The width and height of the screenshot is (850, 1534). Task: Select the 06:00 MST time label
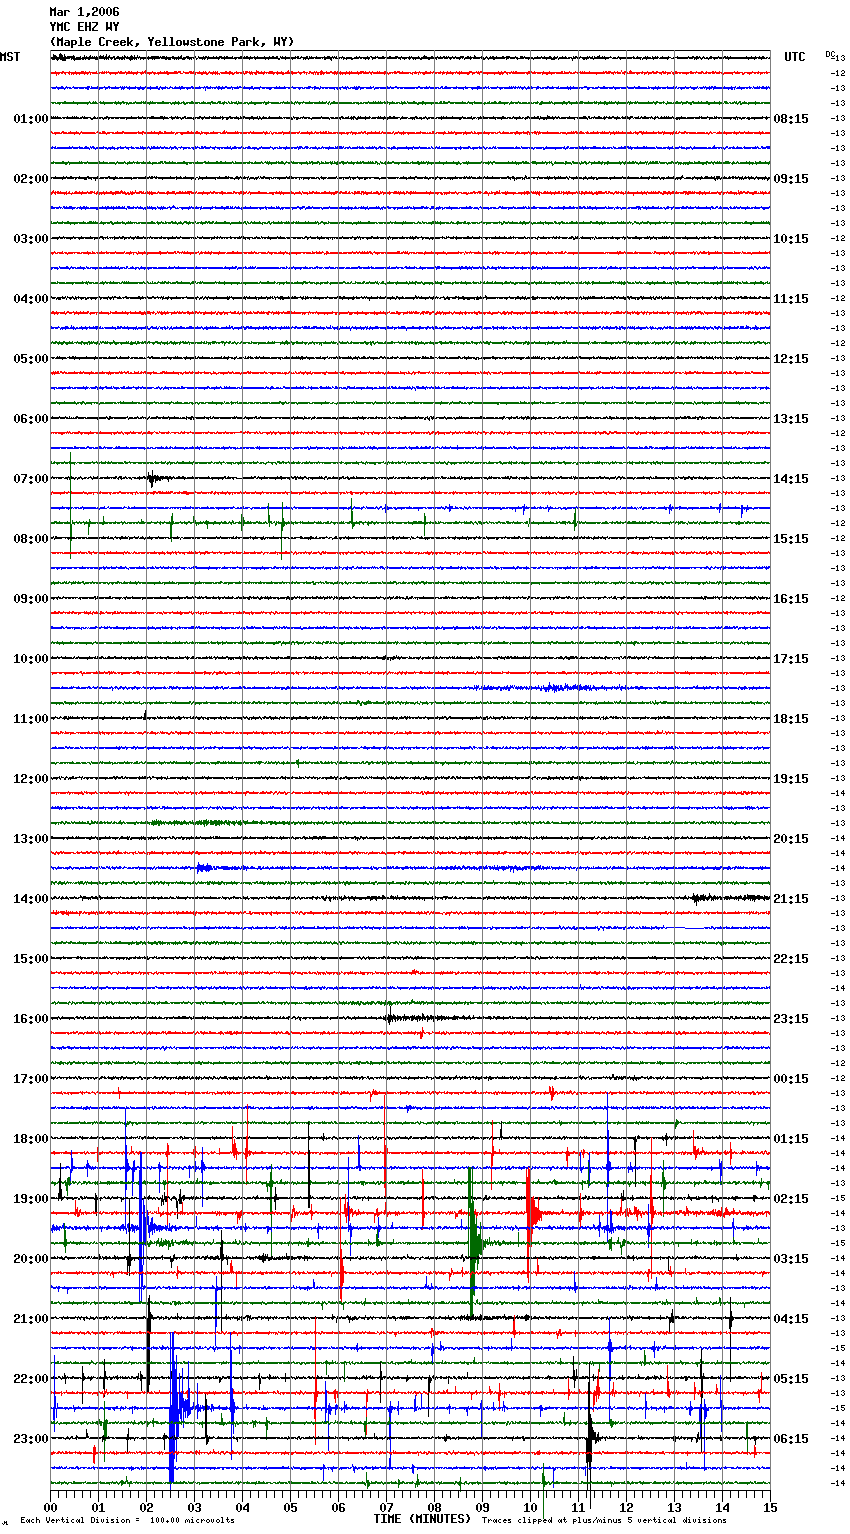[x=31, y=419]
